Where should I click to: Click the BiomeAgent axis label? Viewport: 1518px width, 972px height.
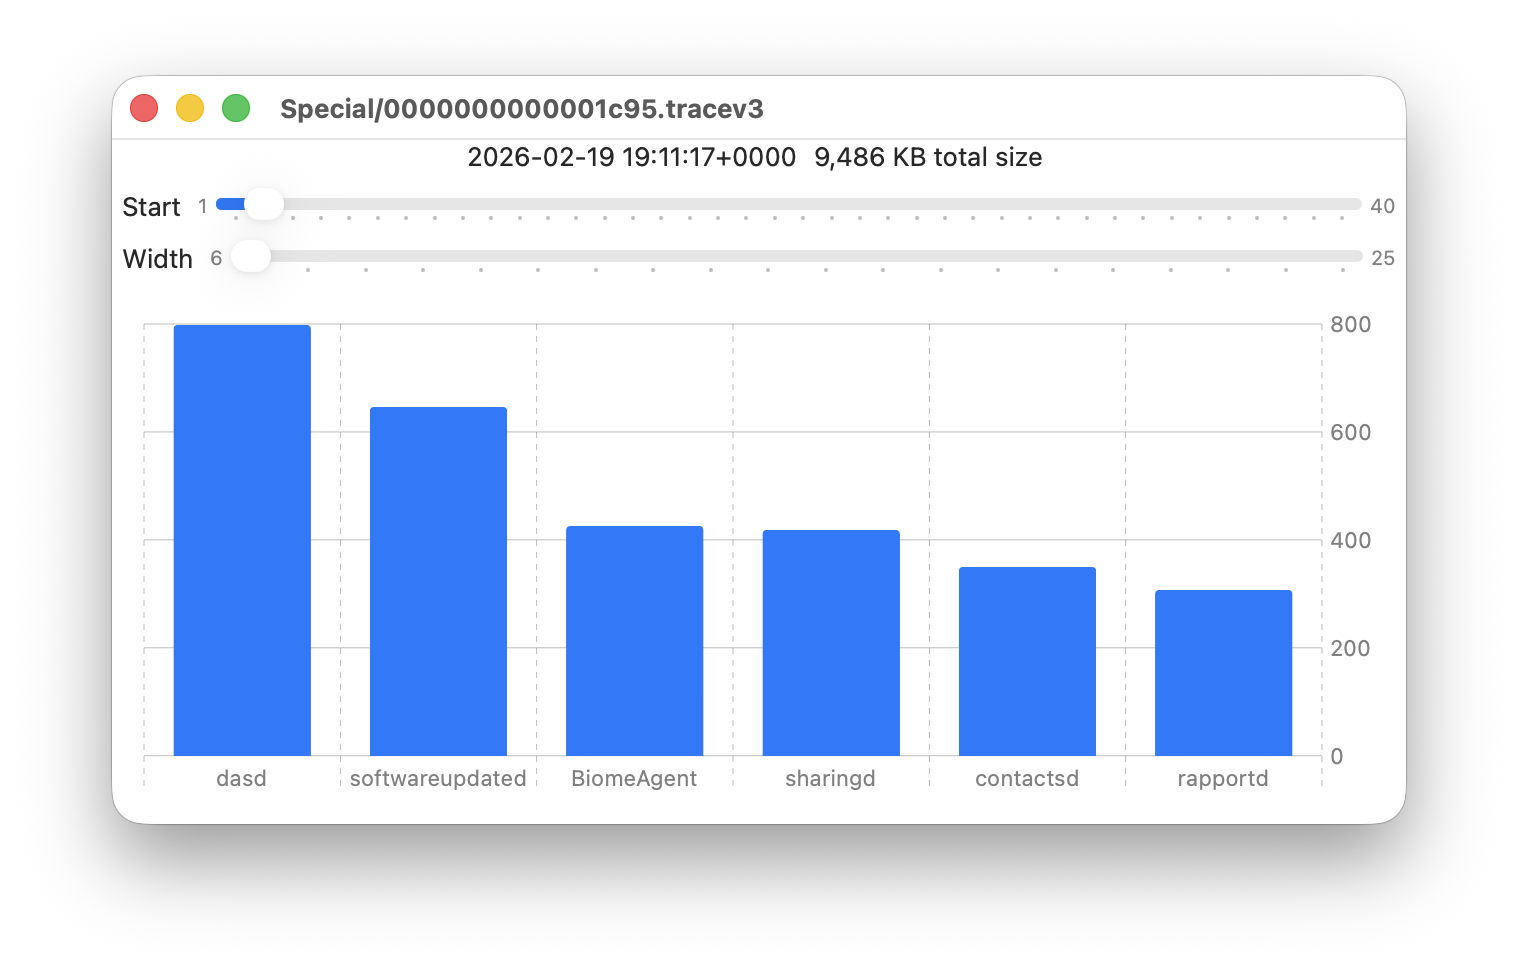click(x=634, y=778)
